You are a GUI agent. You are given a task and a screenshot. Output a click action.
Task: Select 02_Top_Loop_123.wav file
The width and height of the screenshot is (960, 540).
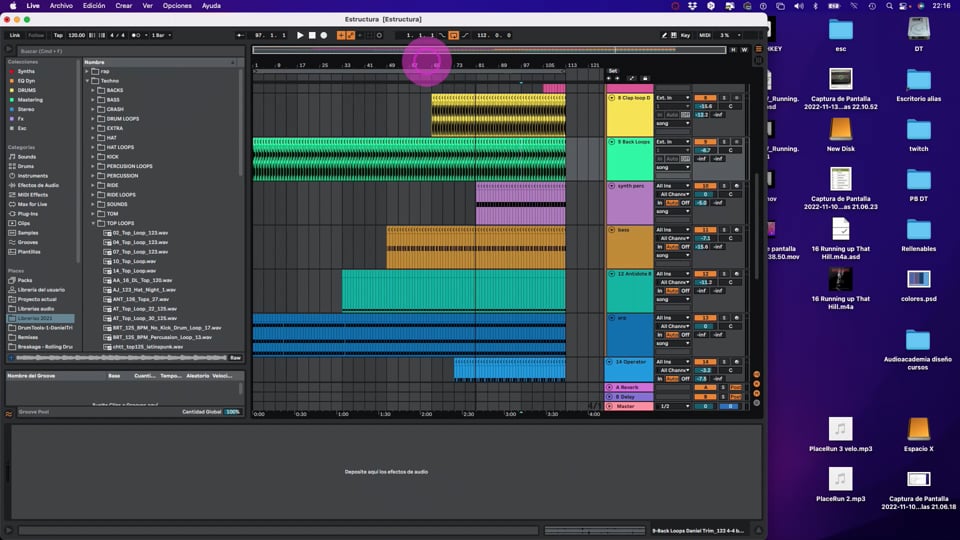(x=140, y=233)
